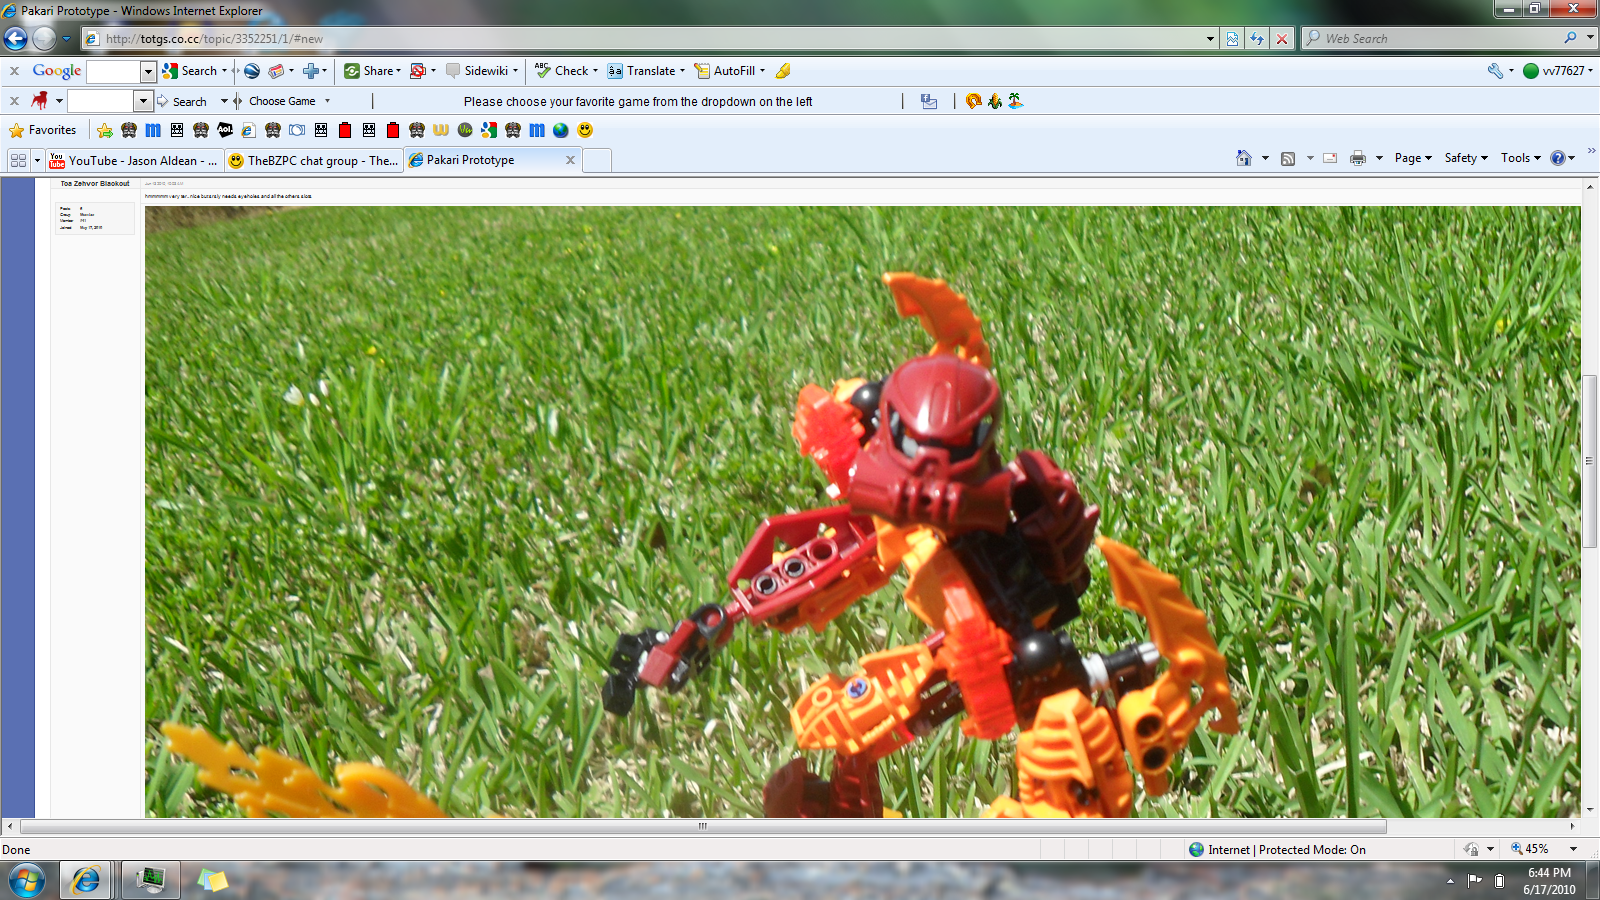Image resolution: width=1600 pixels, height=900 pixels.
Task: Open a new blank tab
Action: click(x=597, y=160)
